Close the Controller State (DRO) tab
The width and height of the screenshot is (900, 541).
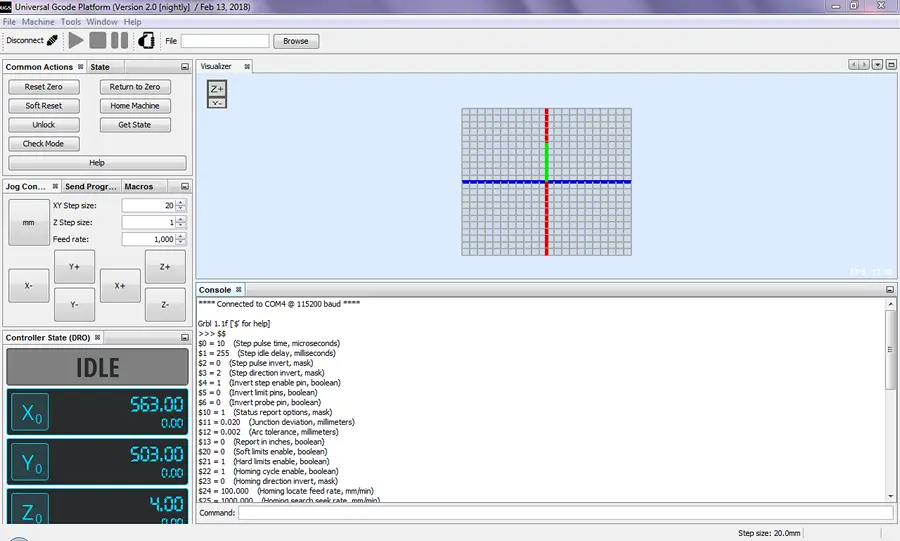[98, 337]
